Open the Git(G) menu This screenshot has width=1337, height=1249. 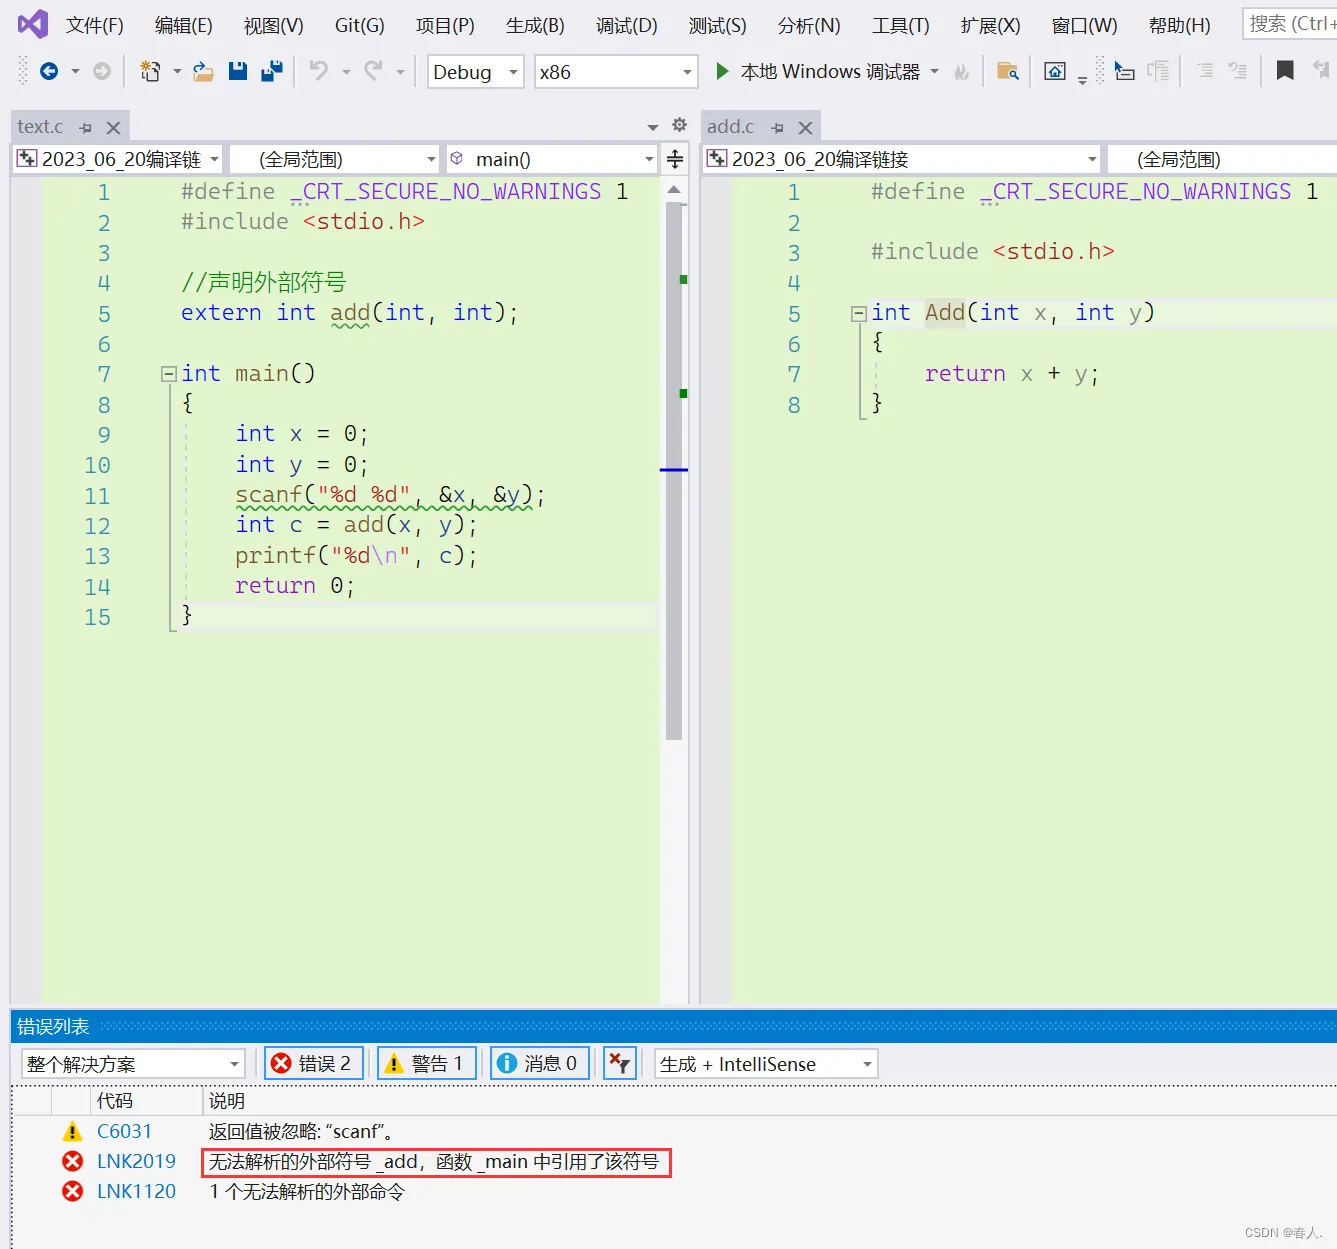click(360, 25)
